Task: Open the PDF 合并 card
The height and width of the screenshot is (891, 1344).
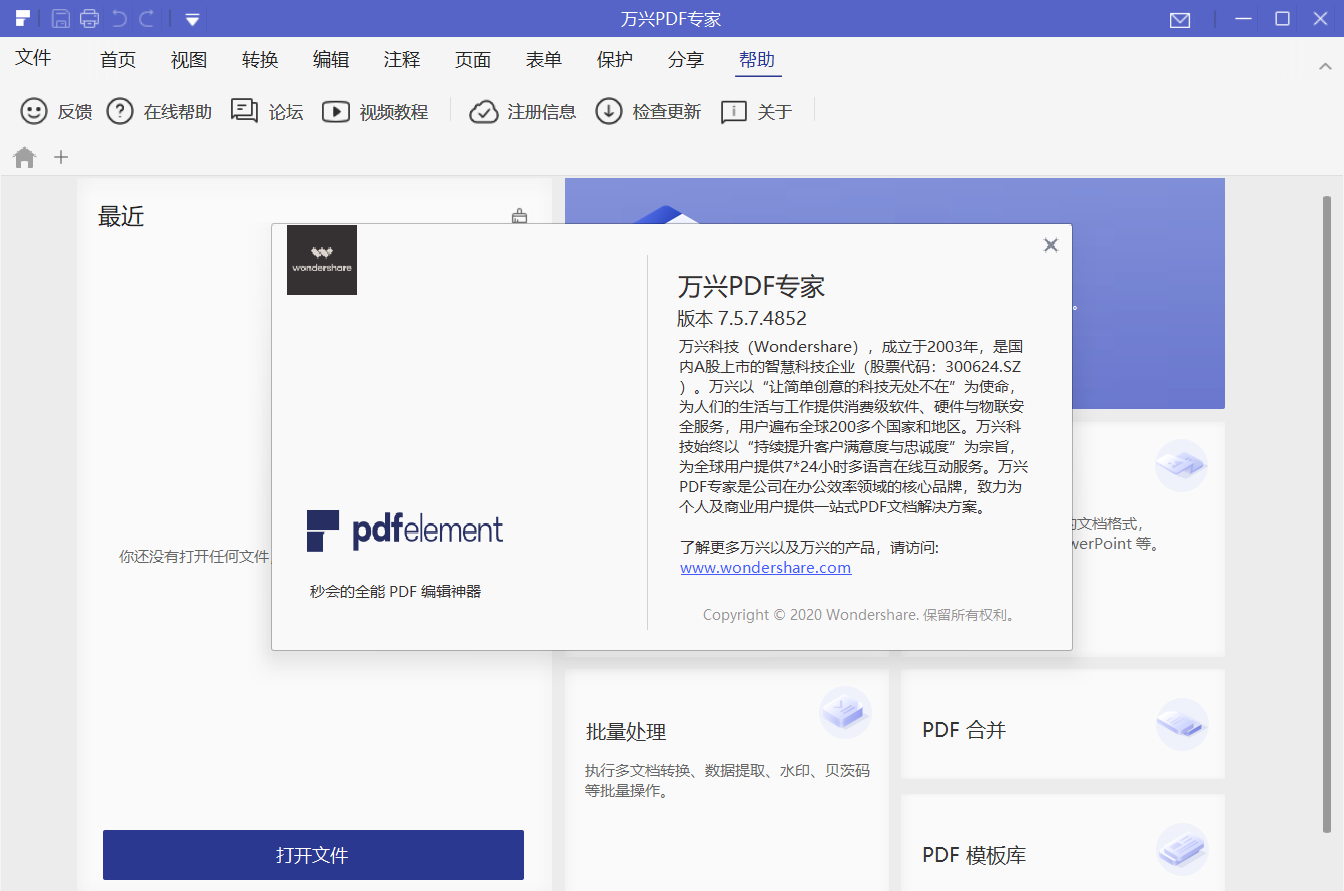Action: point(1063,724)
